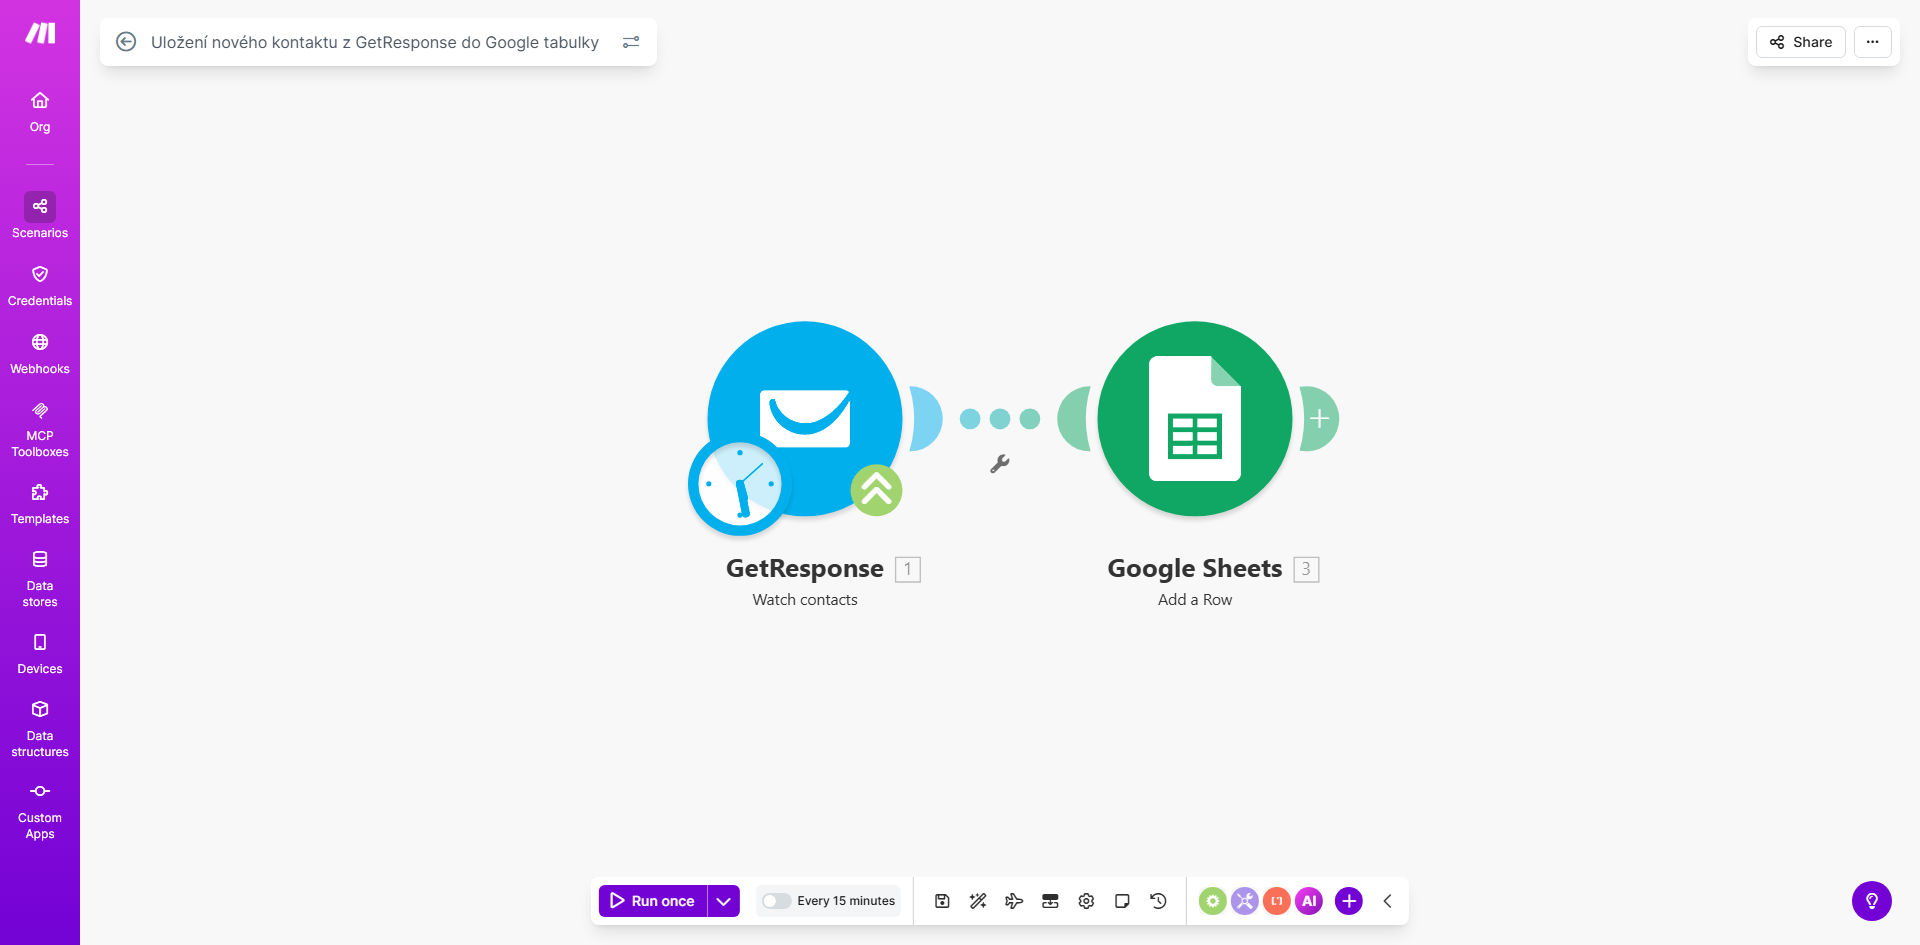Click the purple plus favorites button
1920x945 pixels.
point(1349,901)
